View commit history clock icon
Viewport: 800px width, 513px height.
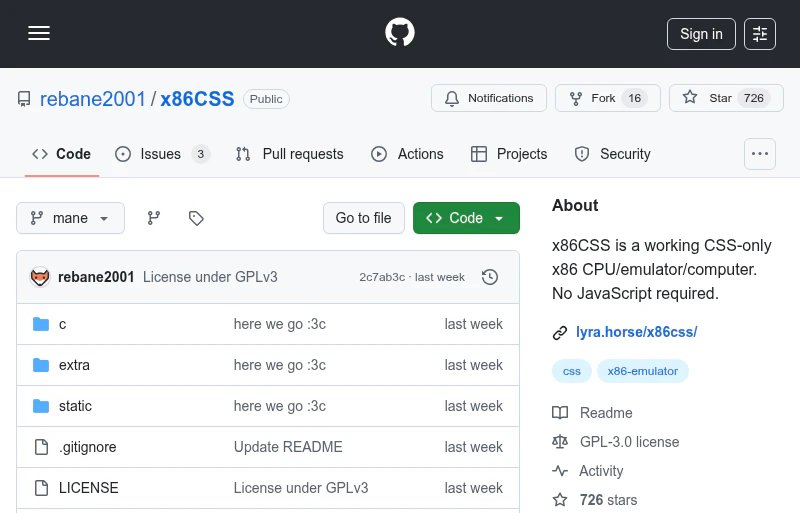click(x=490, y=277)
